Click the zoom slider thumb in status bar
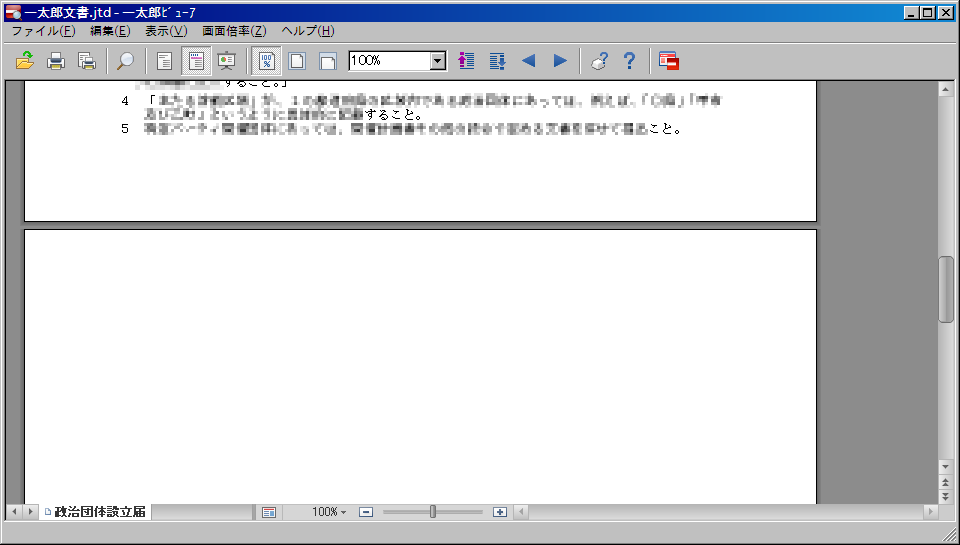Image resolution: width=960 pixels, height=545 pixels. coord(433,511)
